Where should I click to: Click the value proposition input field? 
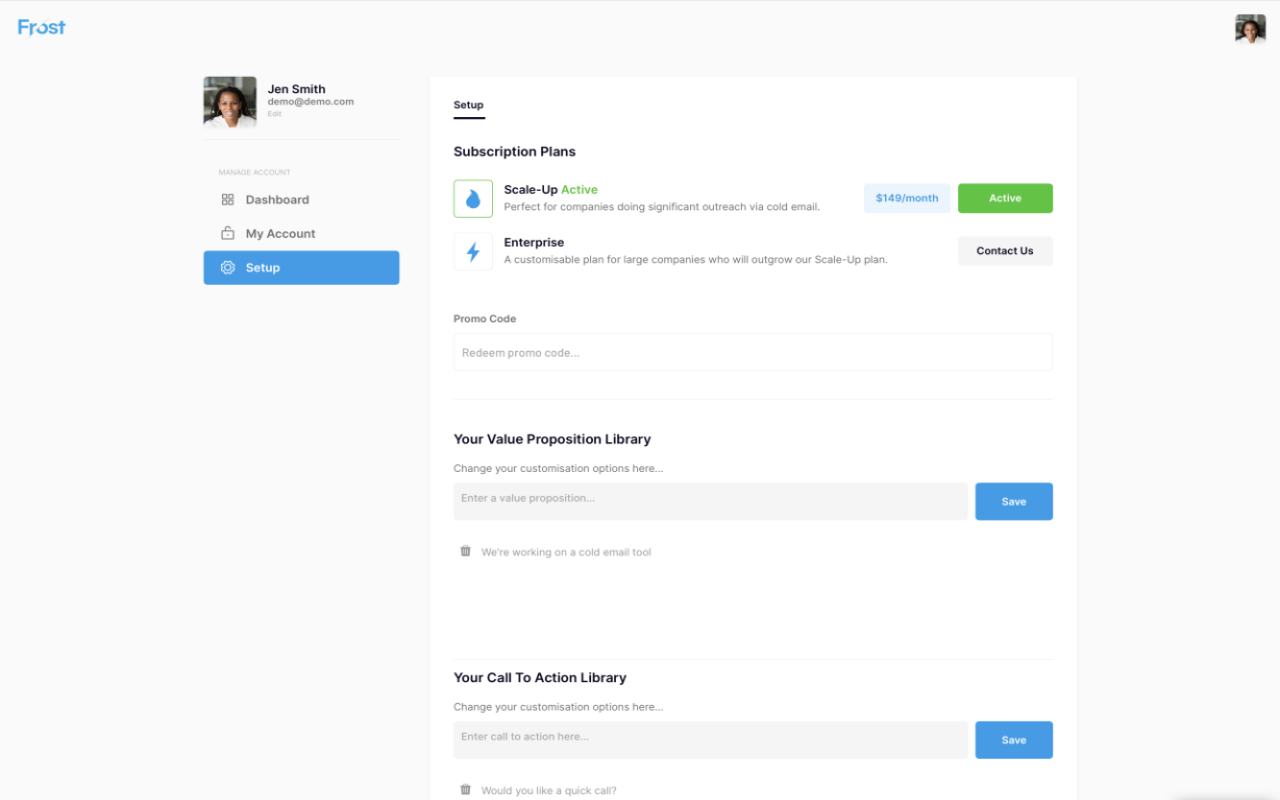coord(711,501)
